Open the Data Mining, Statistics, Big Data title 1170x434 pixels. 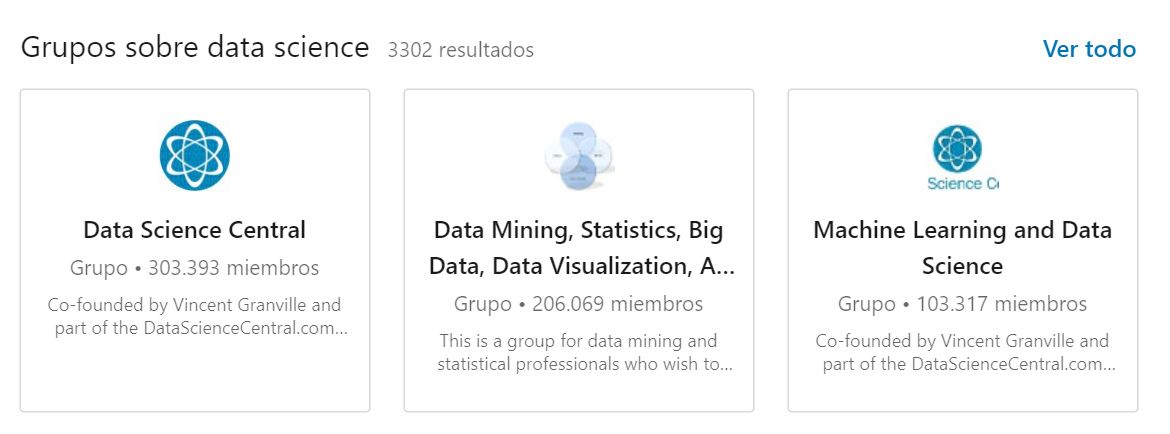579,248
